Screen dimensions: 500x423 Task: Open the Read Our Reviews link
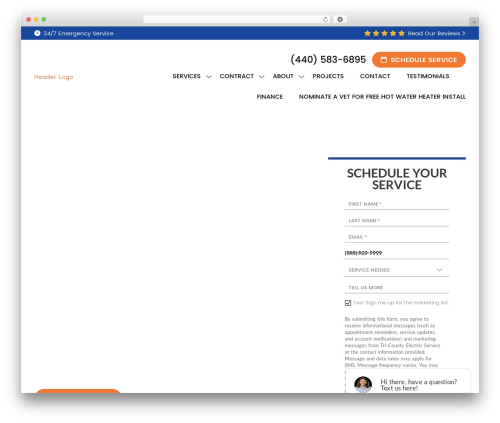coord(436,33)
